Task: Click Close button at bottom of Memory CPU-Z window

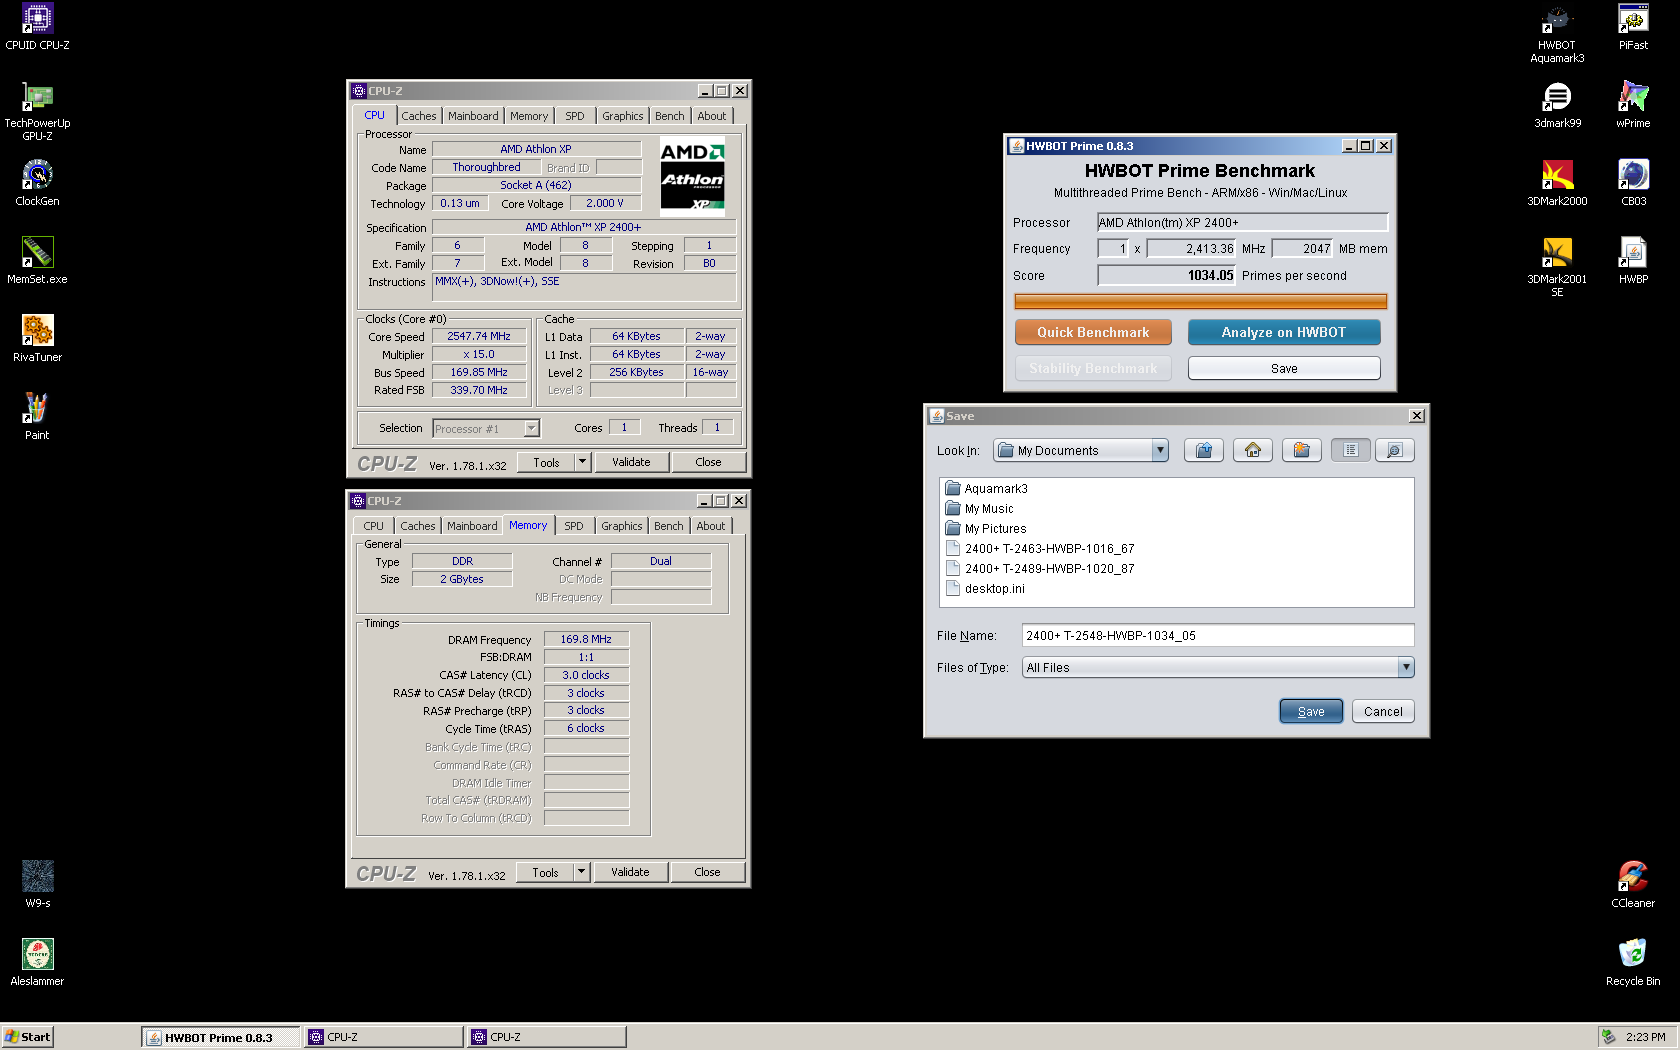Action: tap(707, 872)
